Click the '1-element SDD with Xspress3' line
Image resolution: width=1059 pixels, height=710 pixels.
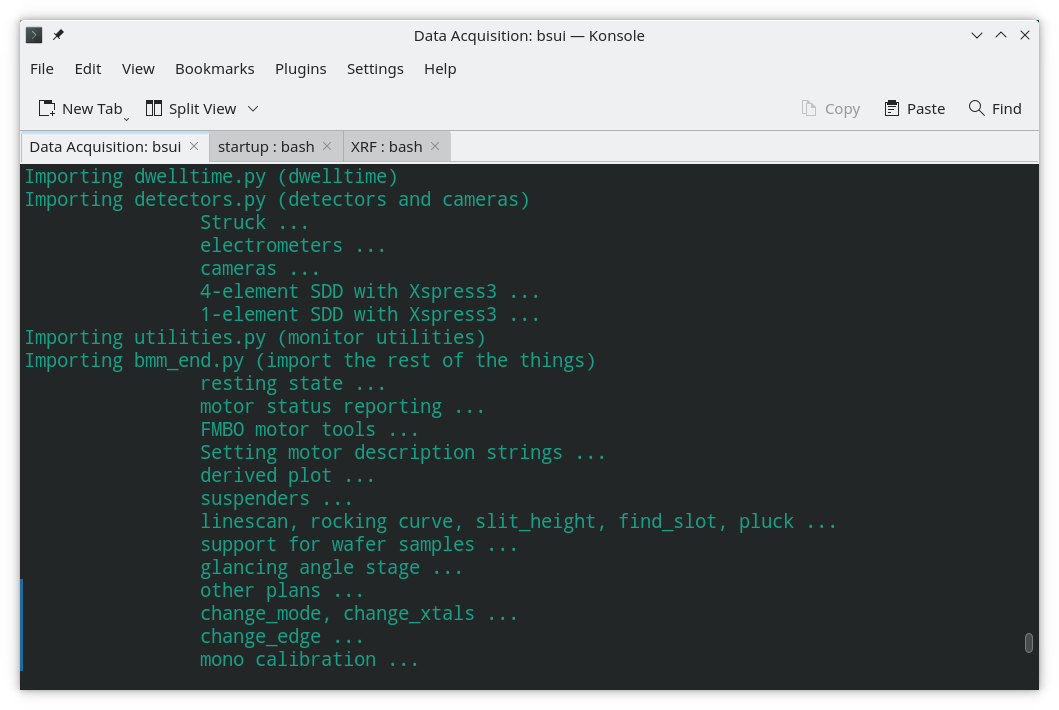(x=369, y=315)
